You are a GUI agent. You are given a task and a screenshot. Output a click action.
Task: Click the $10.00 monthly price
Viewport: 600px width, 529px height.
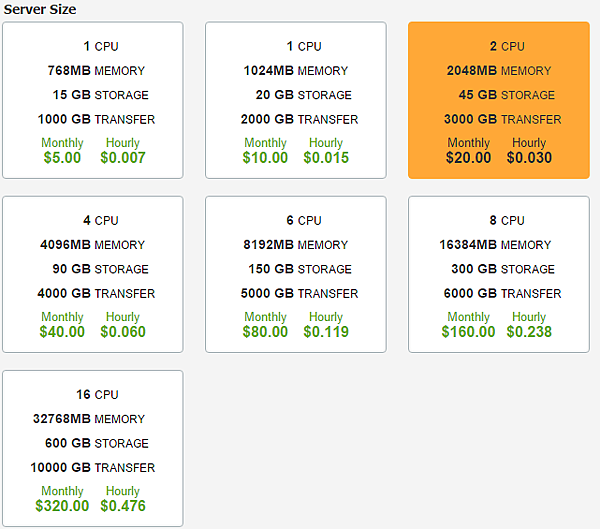click(x=265, y=158)
